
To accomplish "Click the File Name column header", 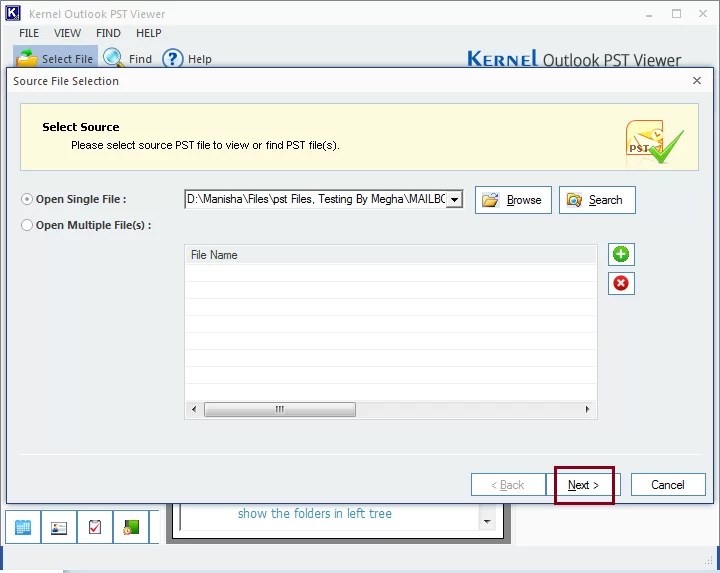I will coord(390,255).
